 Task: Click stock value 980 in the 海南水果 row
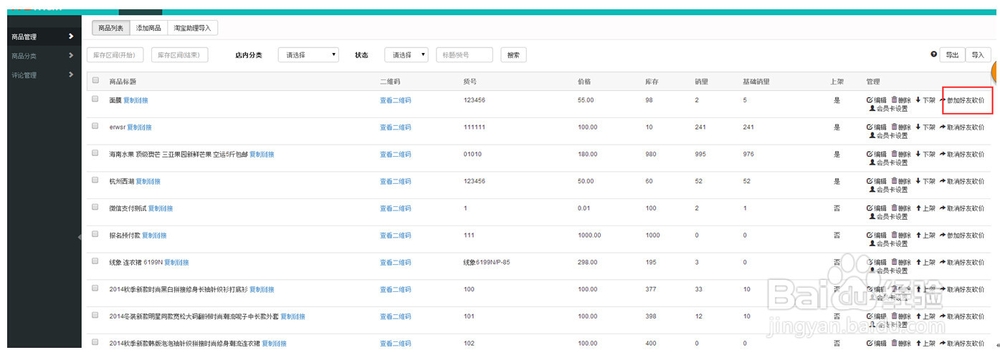coord(651,154)
